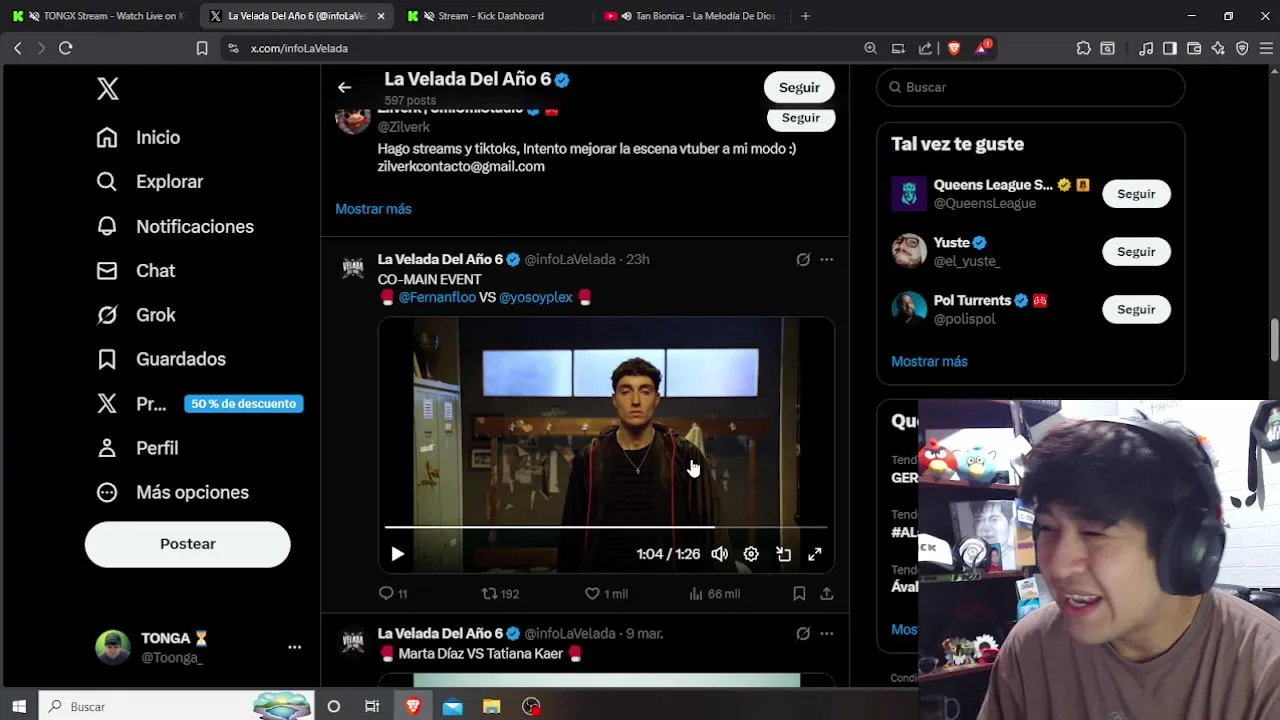Click Grok icon on Marta Díaz post

(x=803, y=634)
